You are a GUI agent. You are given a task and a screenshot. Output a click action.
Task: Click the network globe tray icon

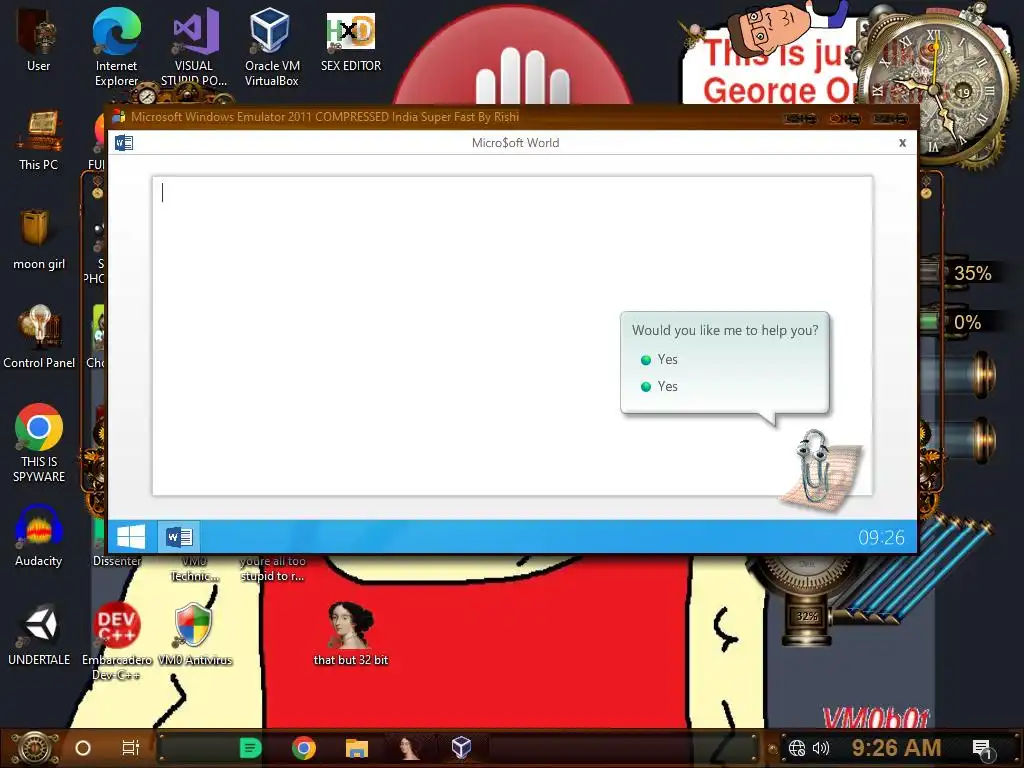(797, 748)
